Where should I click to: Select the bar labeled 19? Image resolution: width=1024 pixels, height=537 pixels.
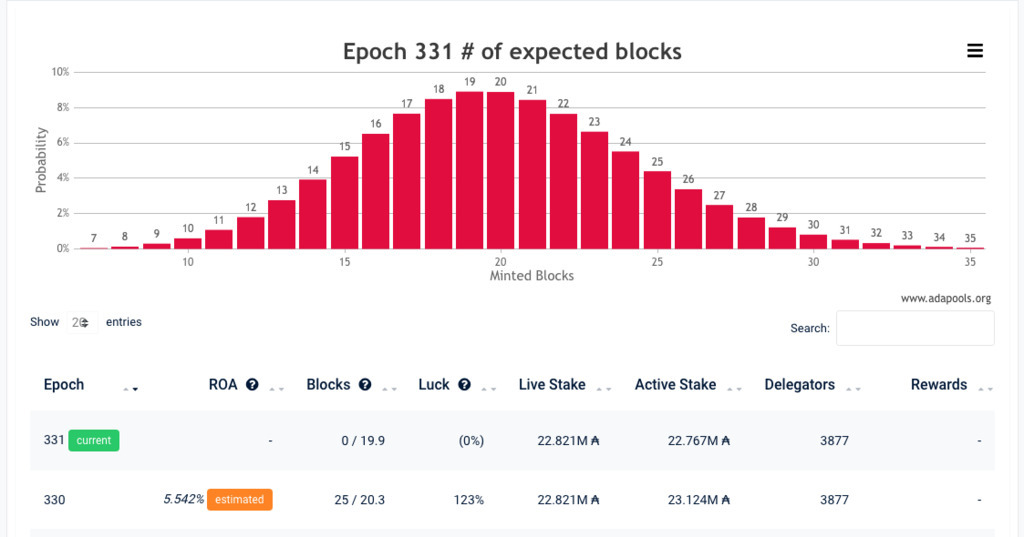(x=469, y=170)
